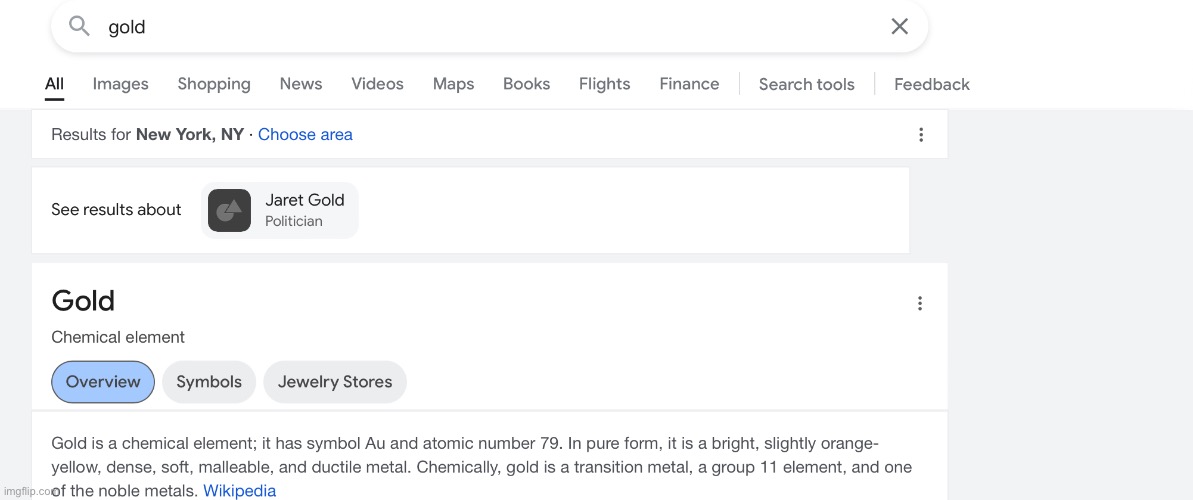Select the Overview chip
This screenshot has height=500, width=1193.
point(103,382)
